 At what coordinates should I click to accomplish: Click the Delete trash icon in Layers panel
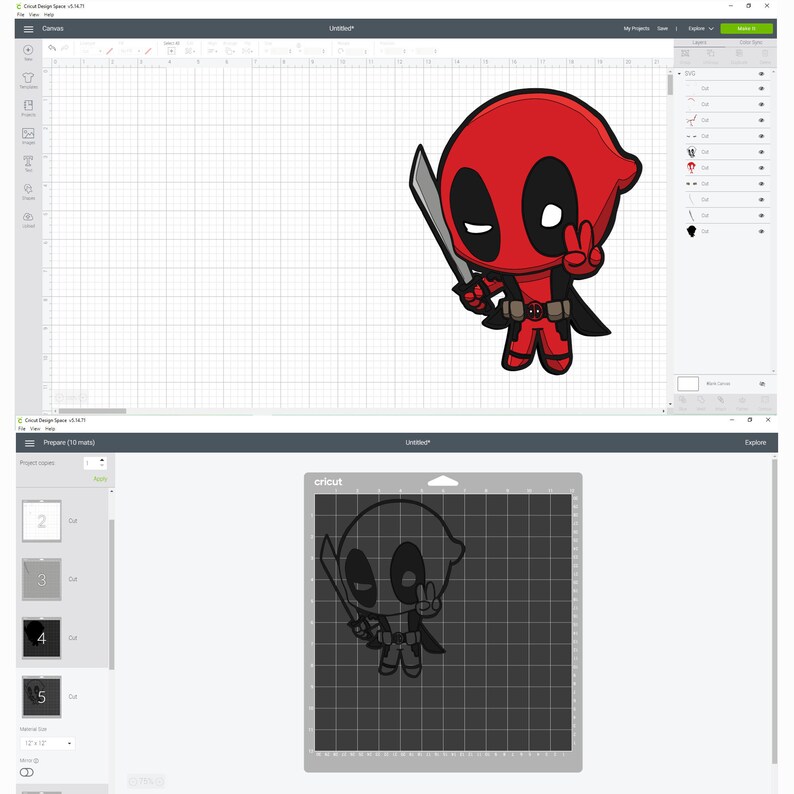(x=765, y=54)
